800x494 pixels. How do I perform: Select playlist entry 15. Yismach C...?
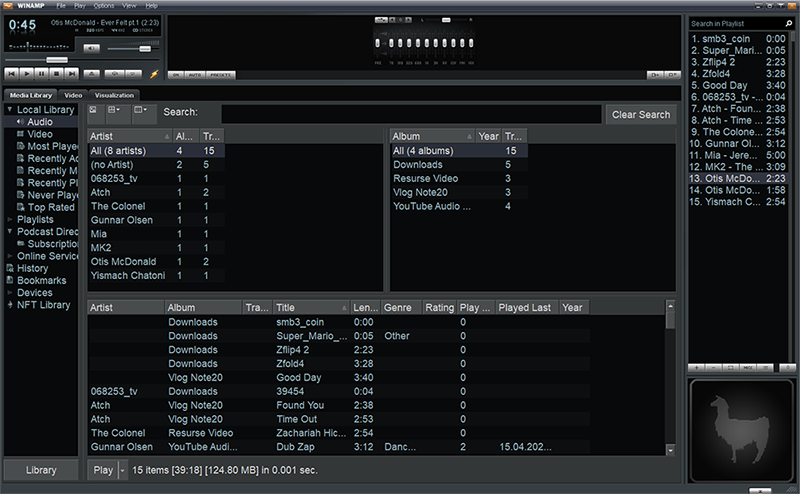click(x=737, y=202)
